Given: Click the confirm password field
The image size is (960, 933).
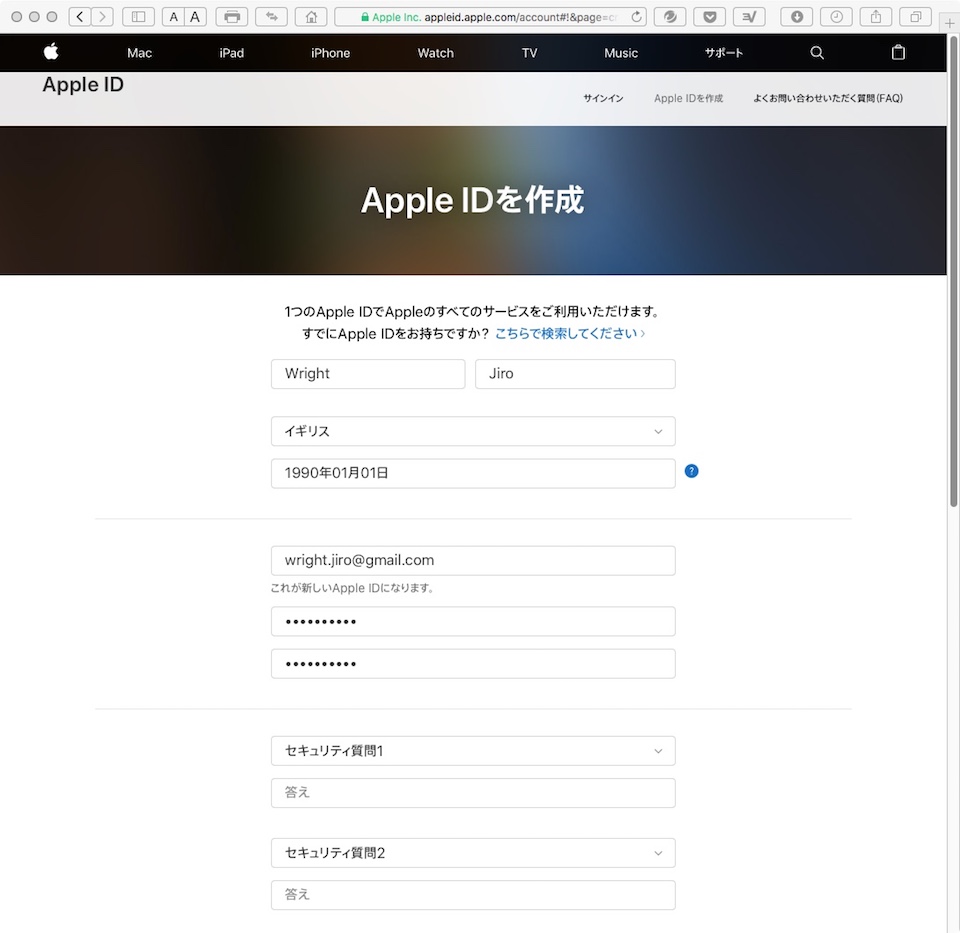Looking at the screenshot, I should click(x=473, y=664).
